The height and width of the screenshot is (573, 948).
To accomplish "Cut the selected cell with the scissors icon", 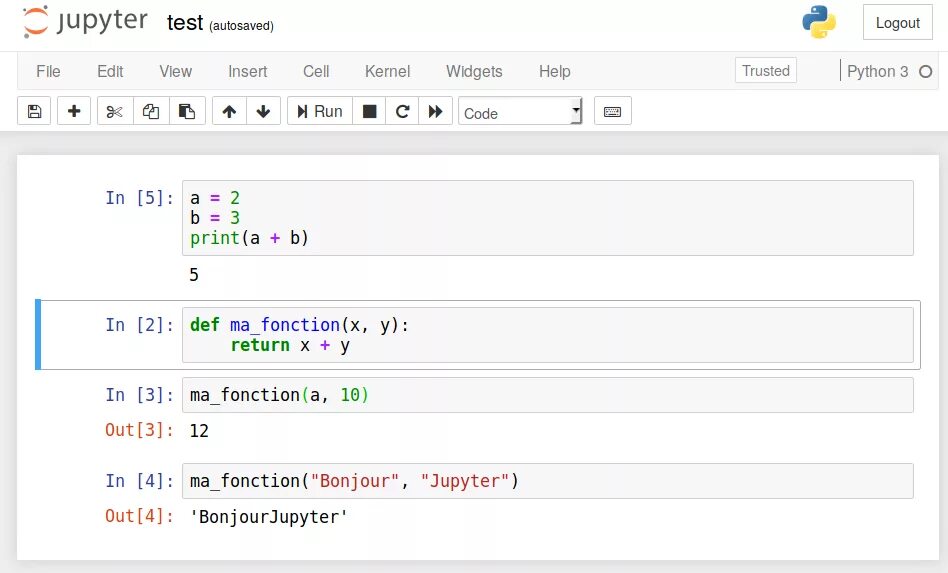I will tap(115, 112).
